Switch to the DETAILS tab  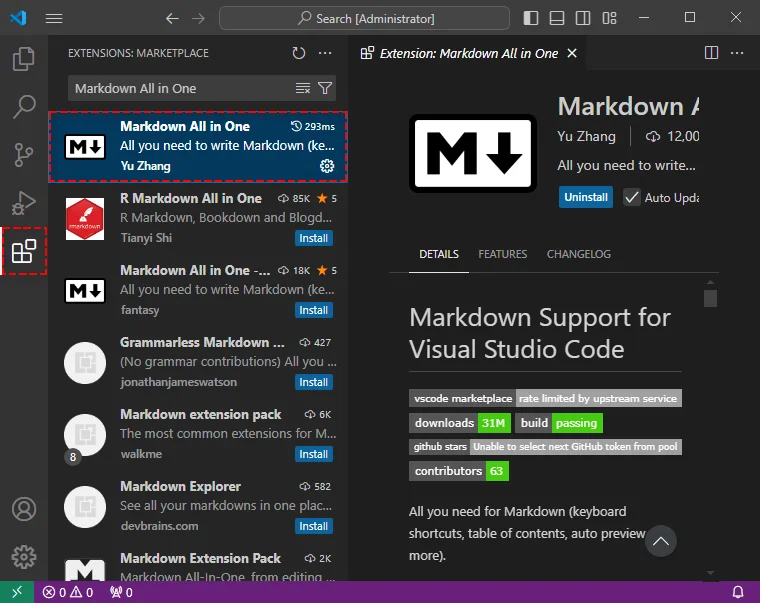(x=439, y=254)
